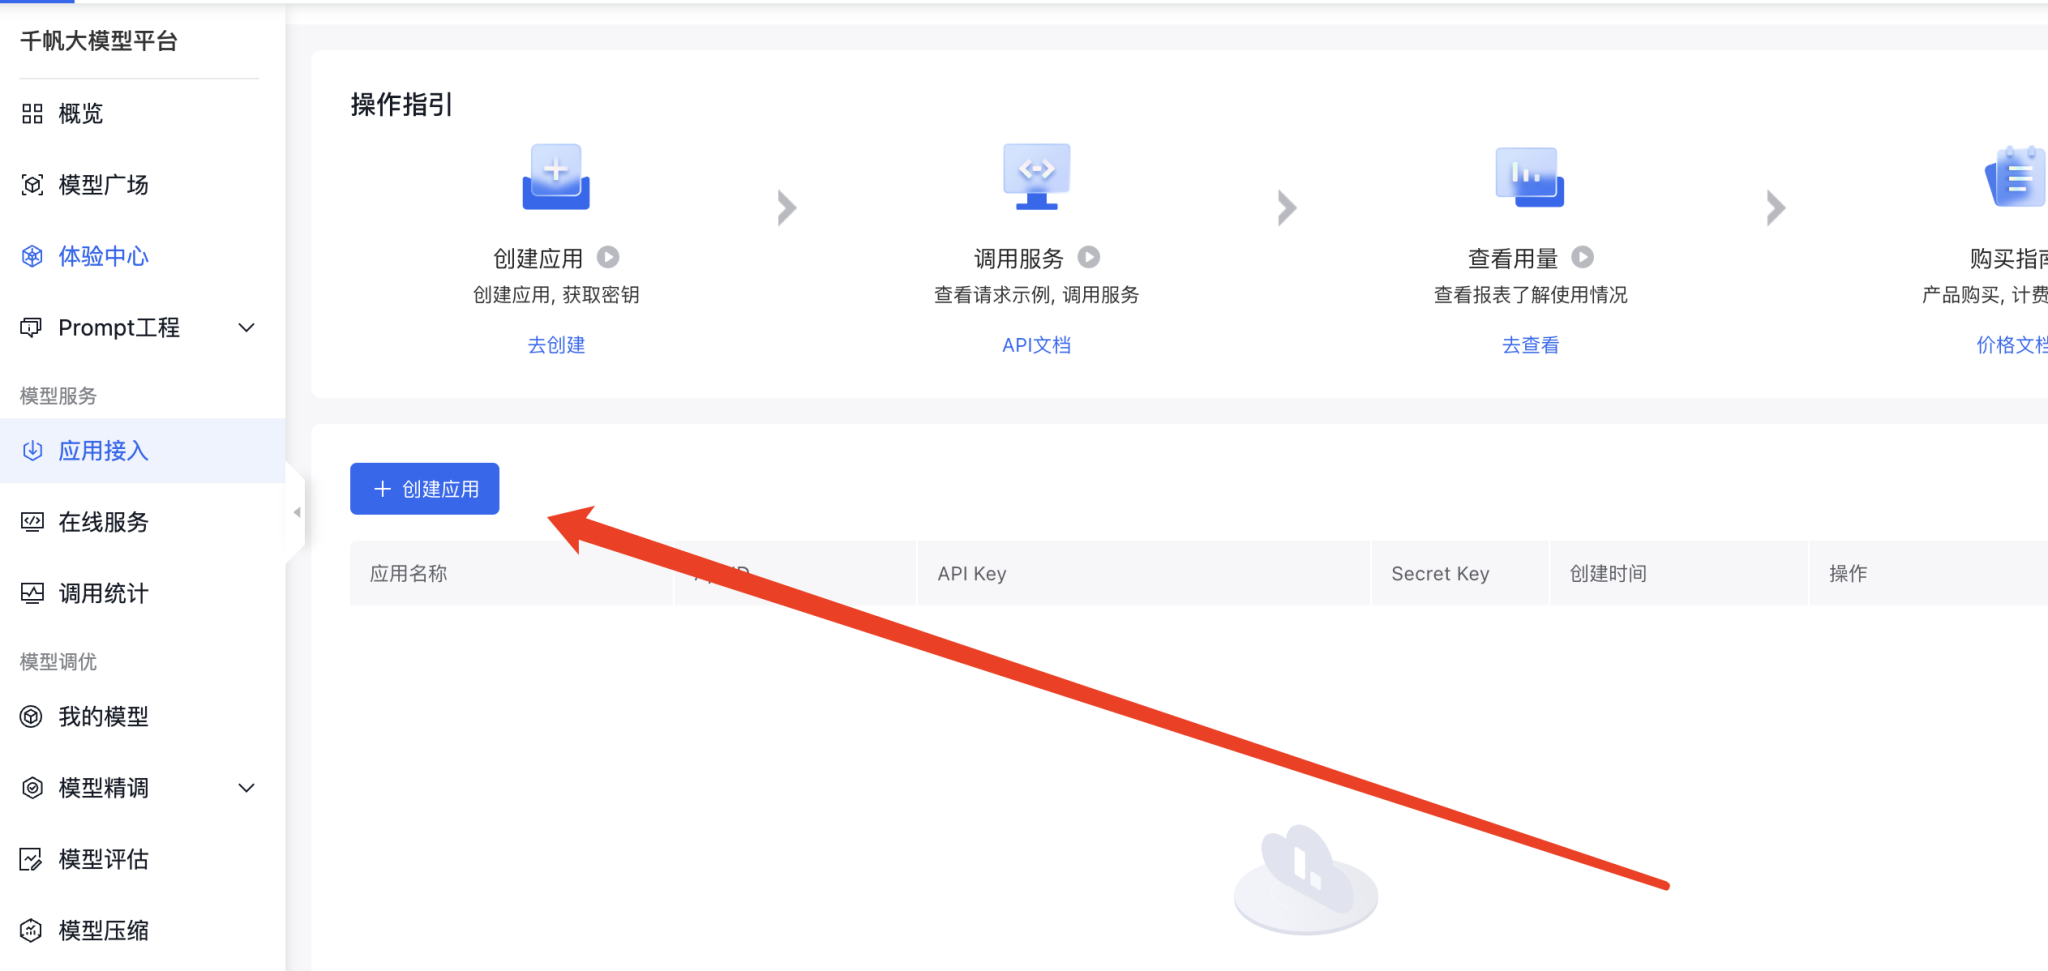
Task: Go to 体验中心 in sidebar
Action: click(x=102, y=257)
